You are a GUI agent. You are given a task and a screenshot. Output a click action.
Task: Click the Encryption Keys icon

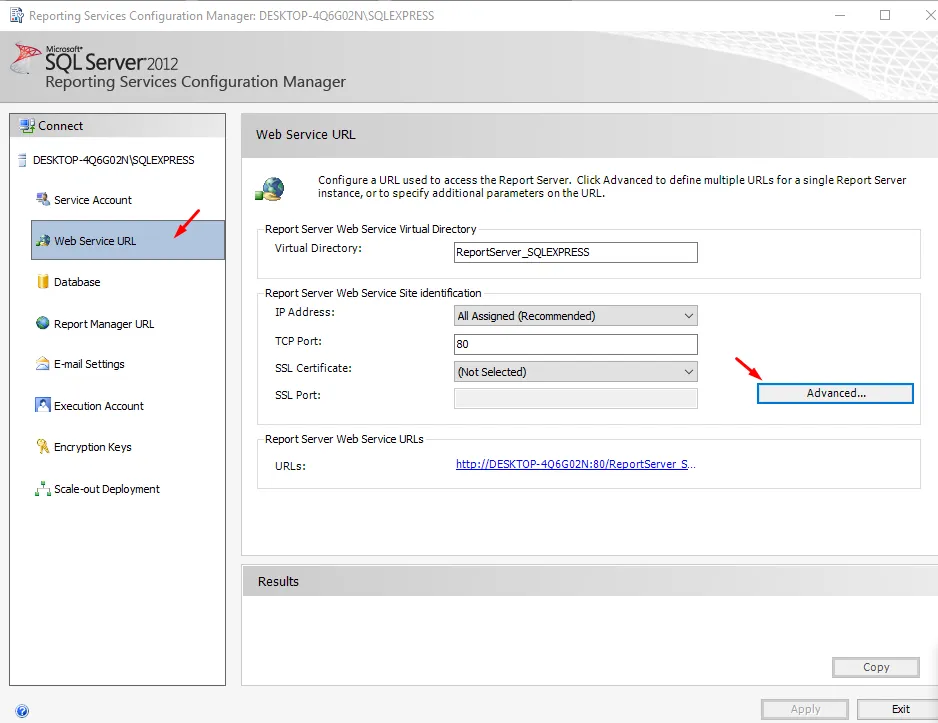coord(42,446)
